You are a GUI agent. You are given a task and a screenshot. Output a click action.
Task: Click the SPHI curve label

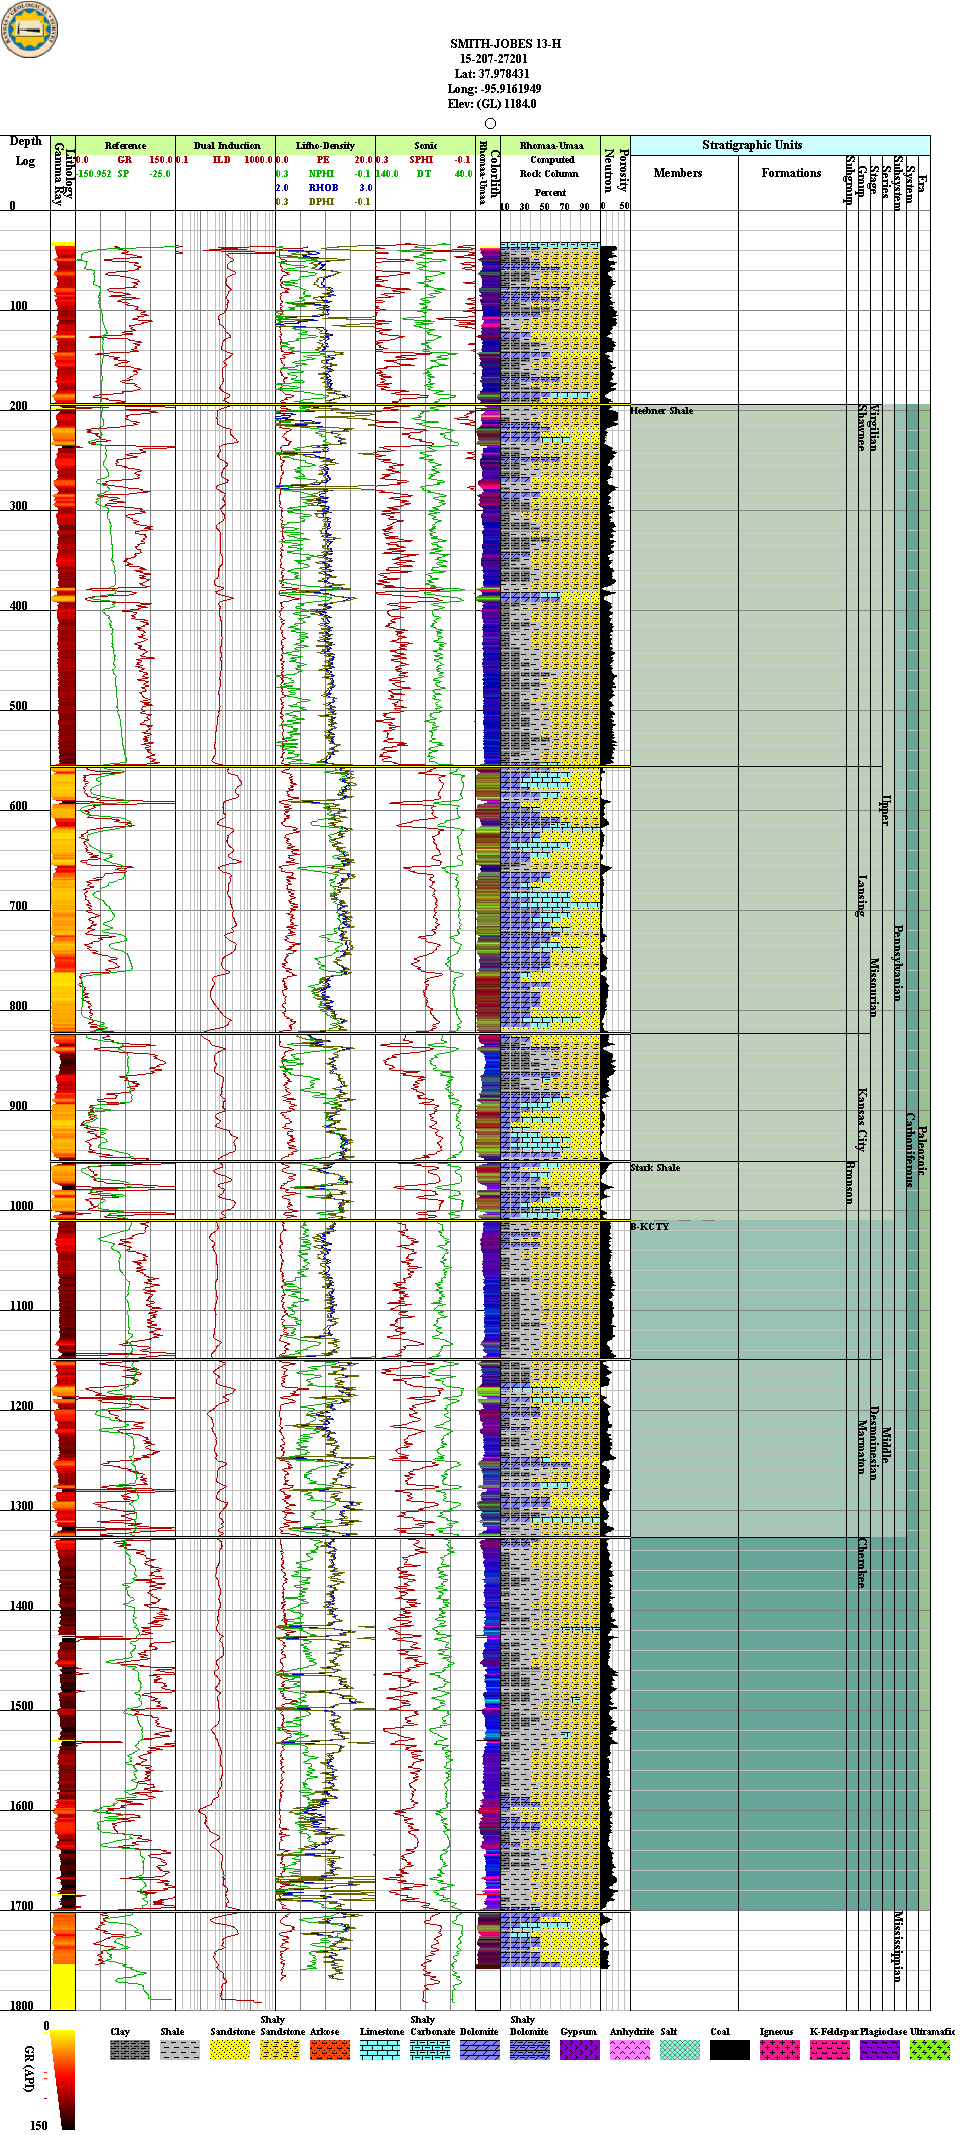coord(421,160)
